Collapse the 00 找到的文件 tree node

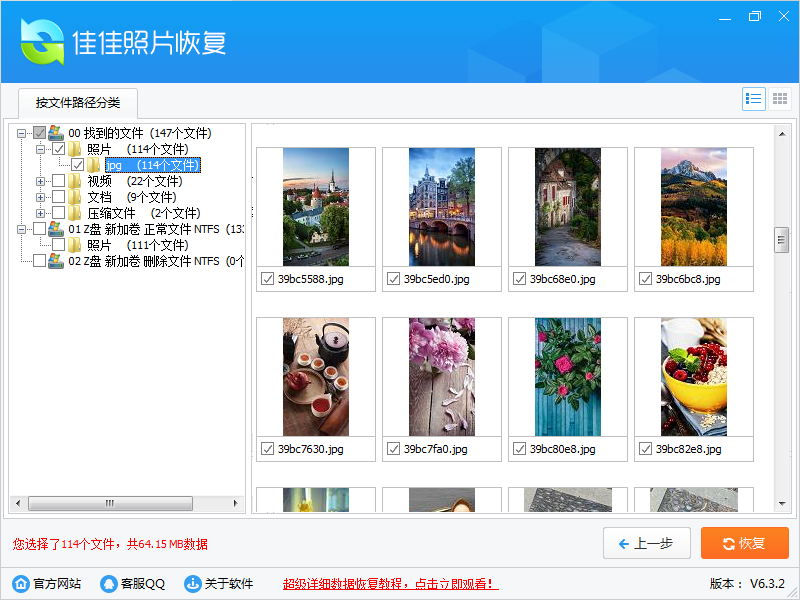(21, 133)
